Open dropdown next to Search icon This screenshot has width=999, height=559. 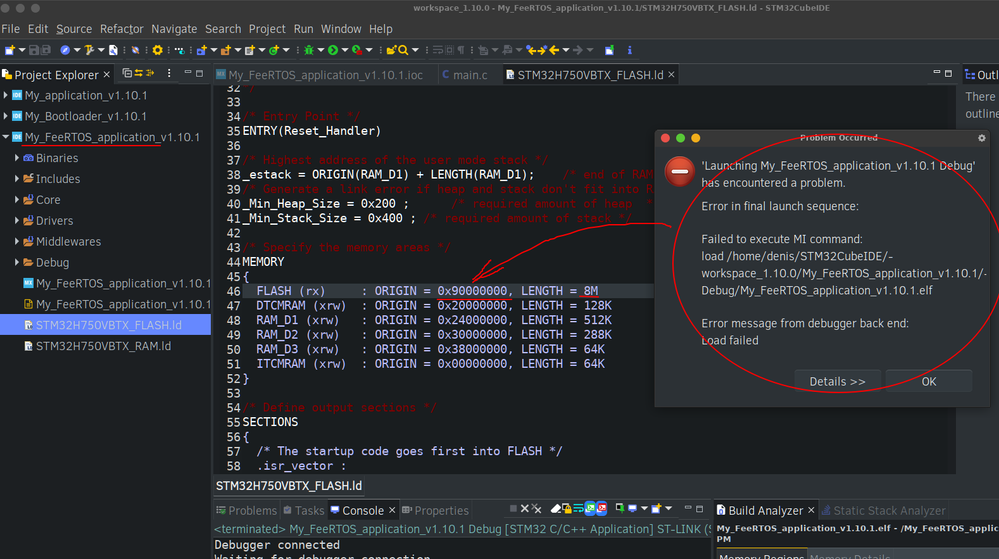click(415, 50)
